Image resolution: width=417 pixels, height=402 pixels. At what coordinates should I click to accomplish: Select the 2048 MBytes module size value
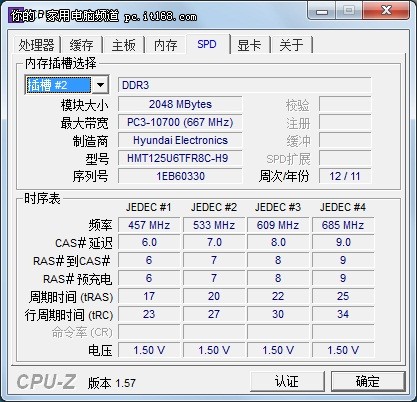tap(180, 104)
